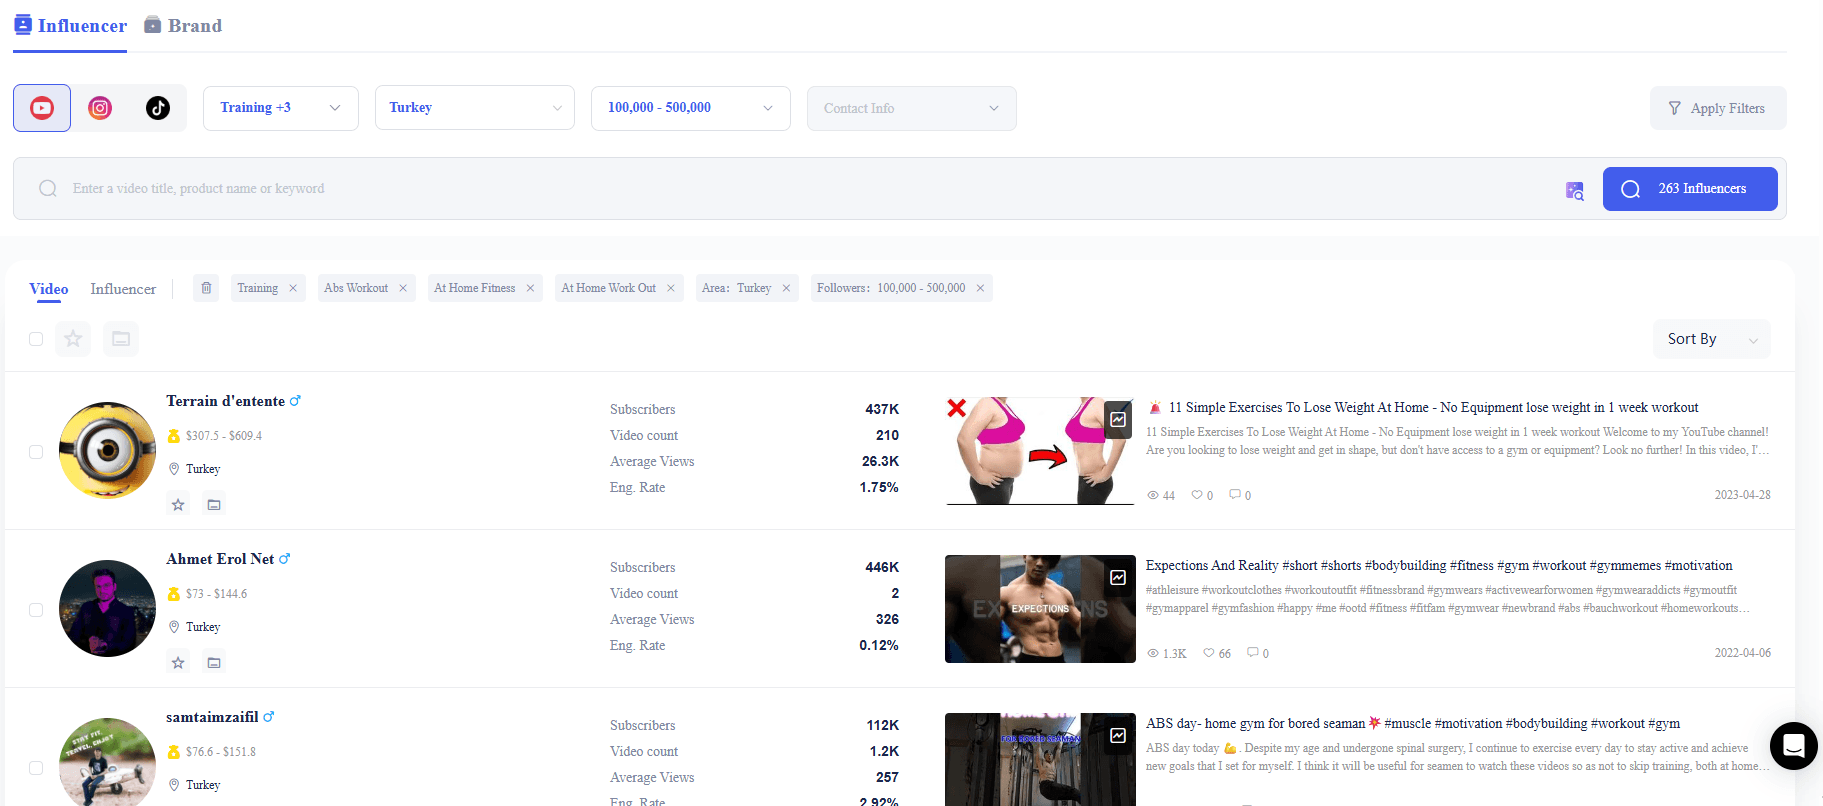Viewport: 1823px width, 806px height.
Task: Click the trash icon to clear filters
Action: [206, 288]
